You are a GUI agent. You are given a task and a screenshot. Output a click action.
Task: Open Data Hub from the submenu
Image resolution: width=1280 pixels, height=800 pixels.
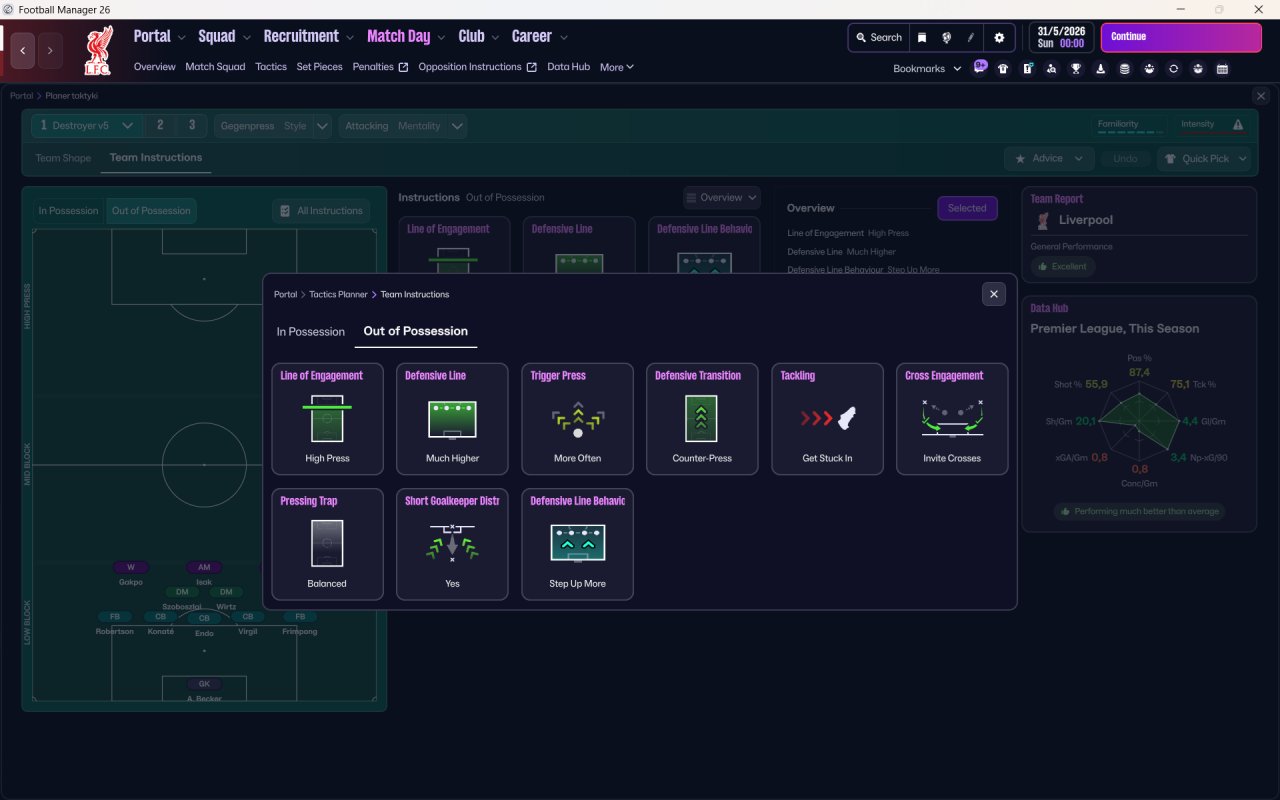pyautogui.click(x=568, y=67)
